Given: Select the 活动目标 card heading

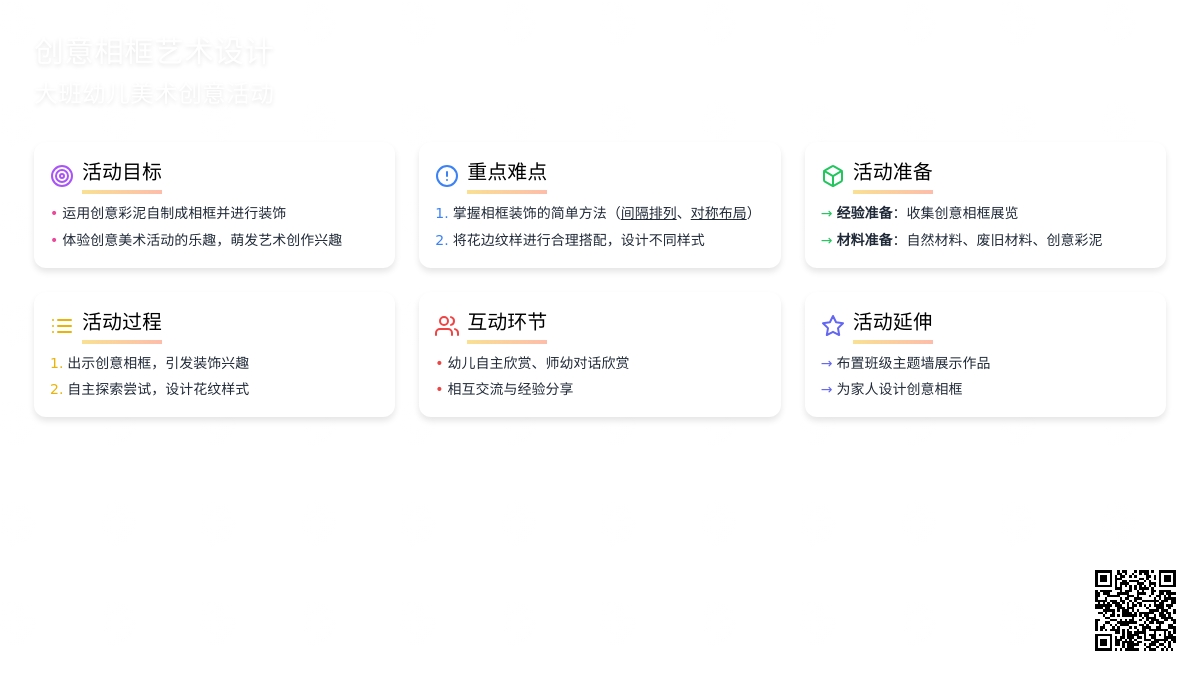Looking at the screenshot, I should 122,172.
